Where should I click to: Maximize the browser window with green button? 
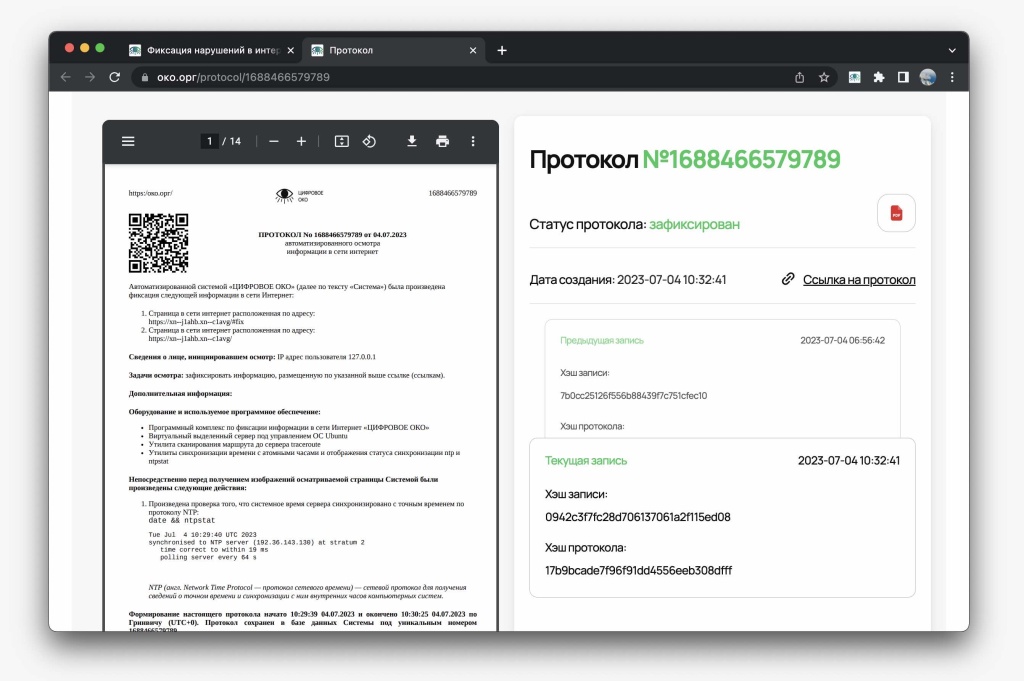tap(100, 48)
